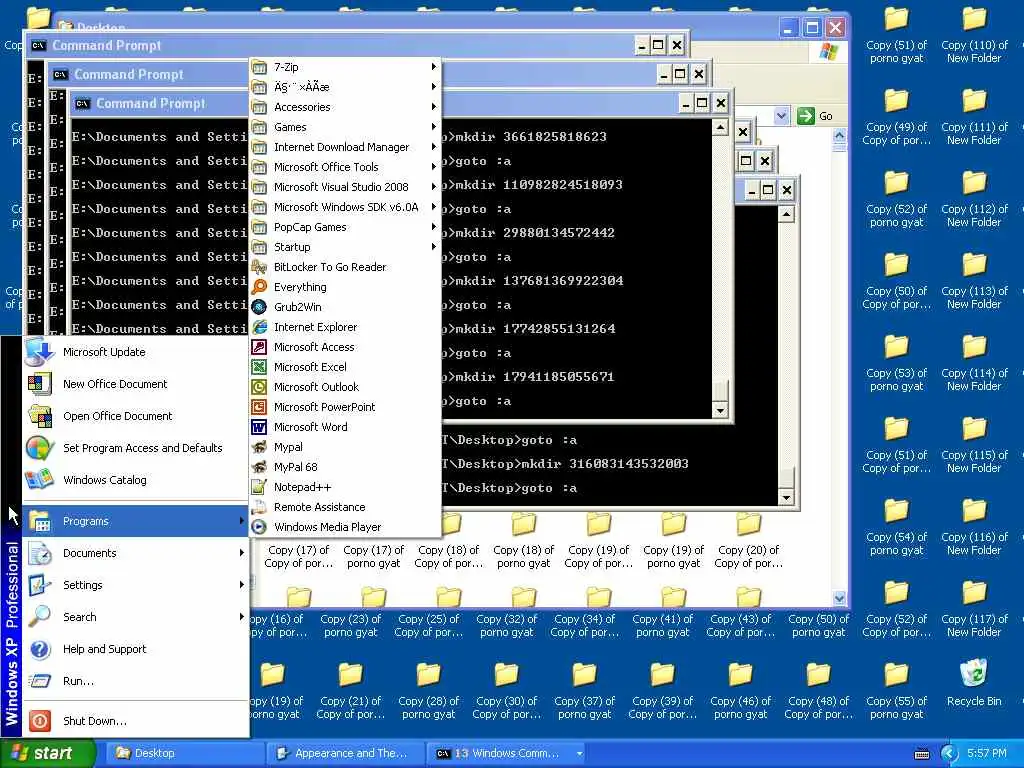
Task: Switch to Desktop taskbar button
Action: (x=183, y=753)
